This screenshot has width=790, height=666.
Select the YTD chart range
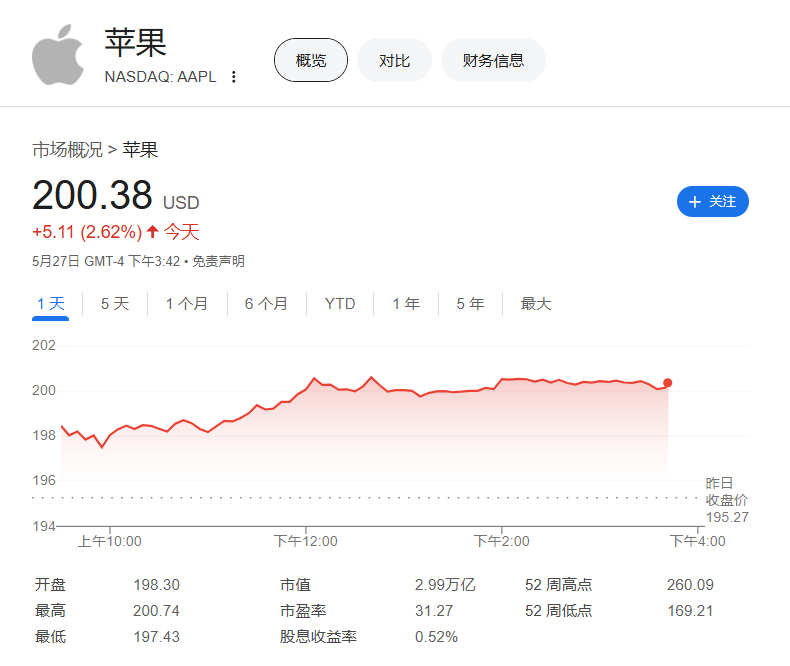[x=340, y=304]
